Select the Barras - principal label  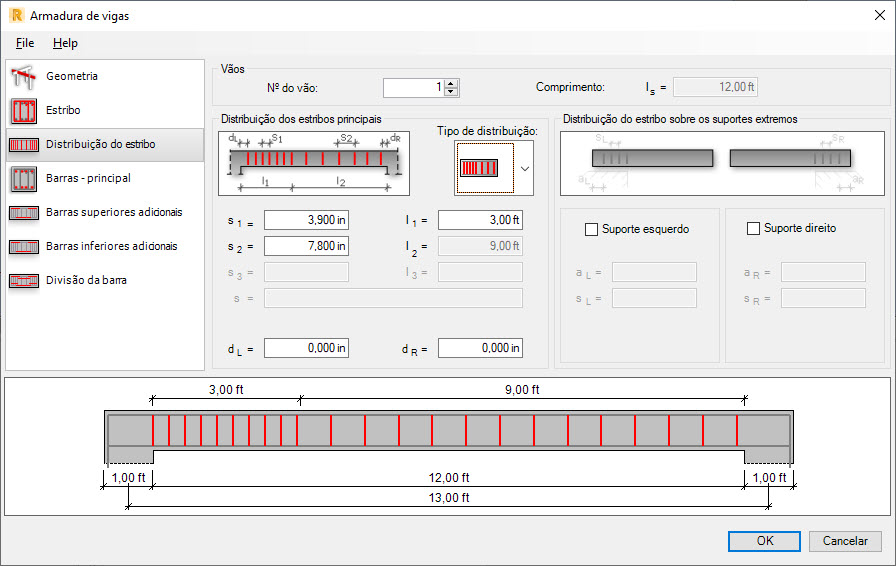click(x=89, y=178)
